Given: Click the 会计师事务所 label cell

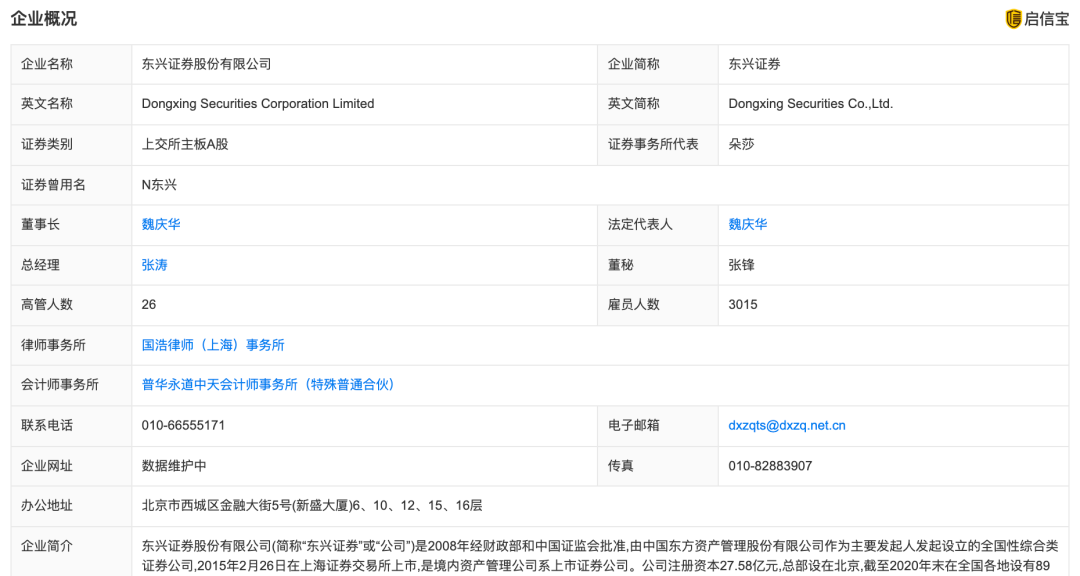Looking at the screenshot, I should point(71,385).
